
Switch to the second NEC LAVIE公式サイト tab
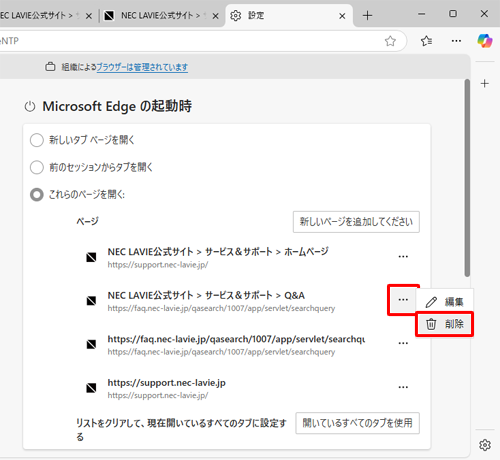point(161,15)
